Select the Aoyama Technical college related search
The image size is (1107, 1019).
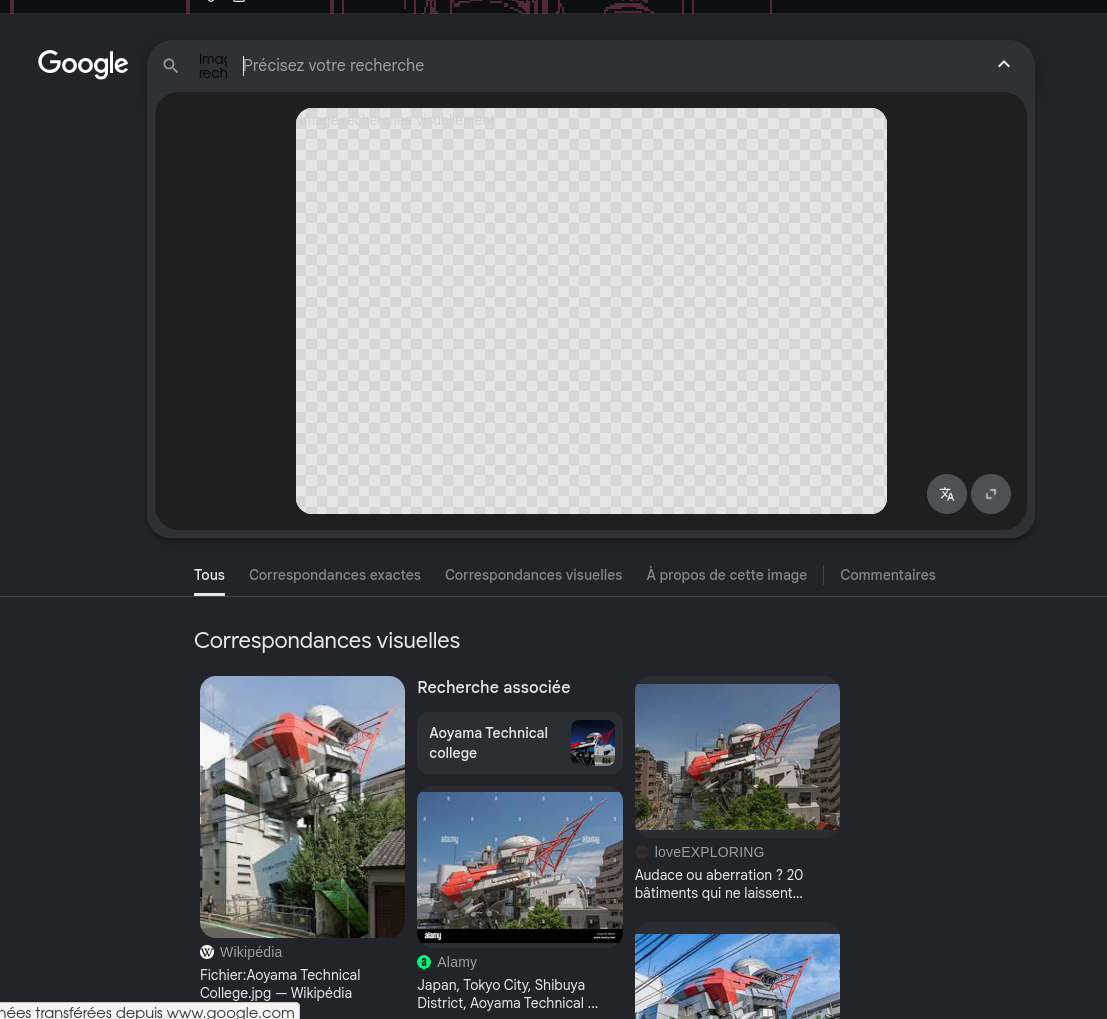click(x=520, y=743)
